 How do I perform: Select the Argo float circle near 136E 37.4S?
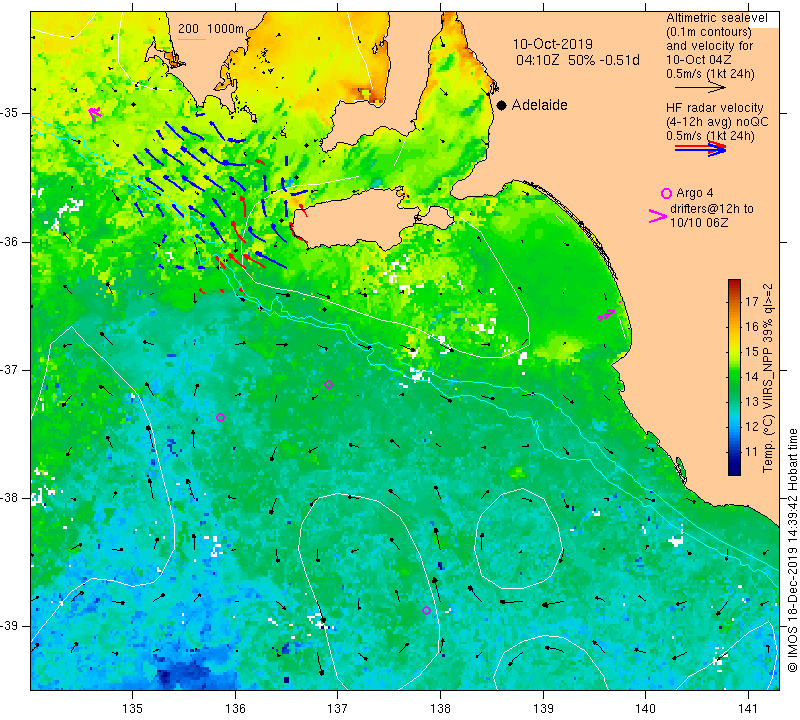click(220, 417)
